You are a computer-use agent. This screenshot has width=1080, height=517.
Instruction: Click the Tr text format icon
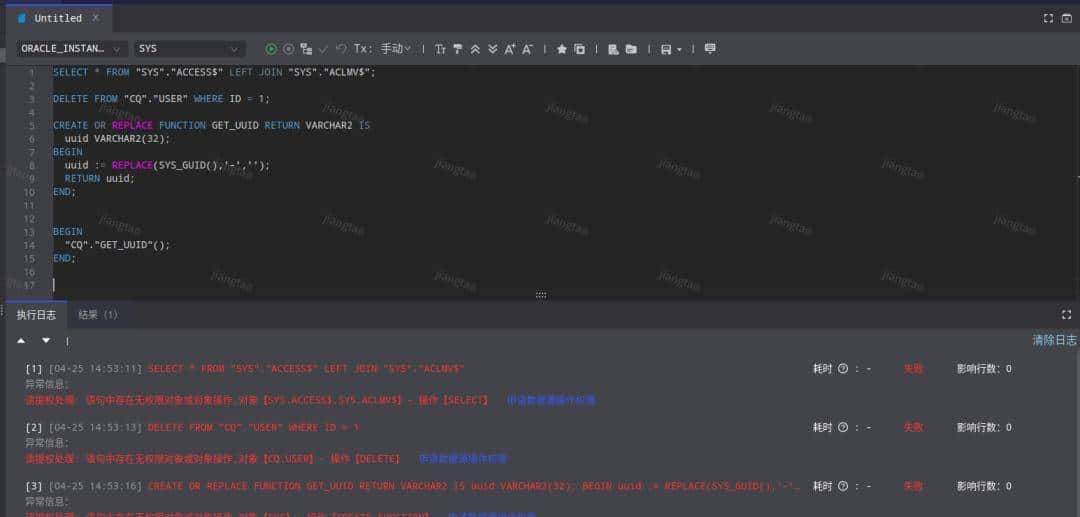pos(440,49)
